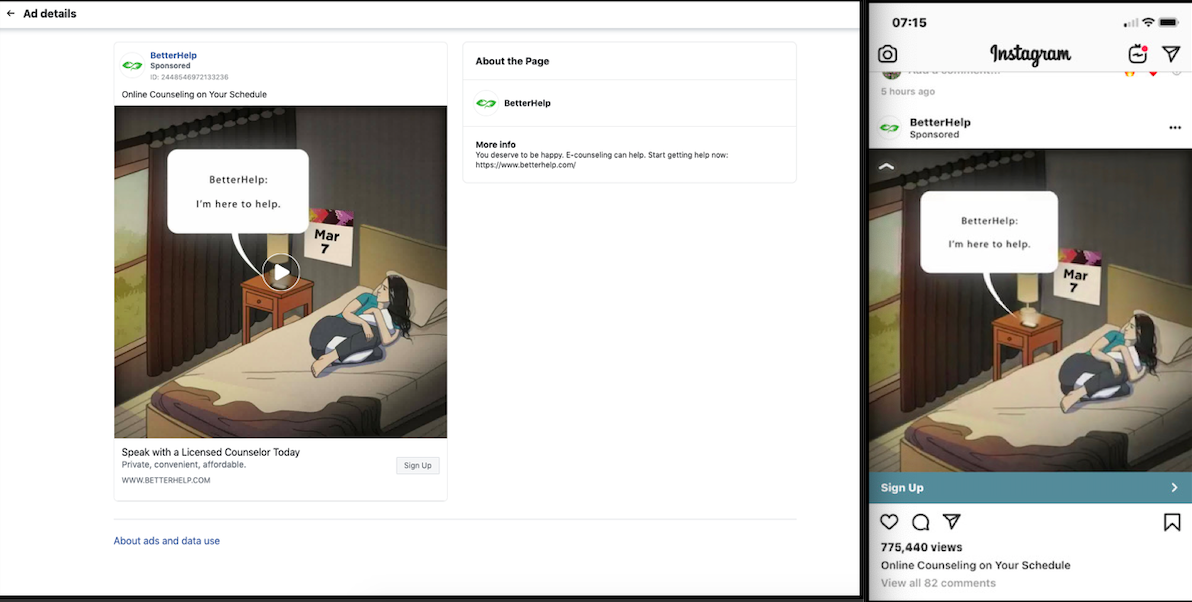Screen dimensions: 1192x602
Task: Like the Instagram post with heart icon
Action: click(x=889, y=521)
